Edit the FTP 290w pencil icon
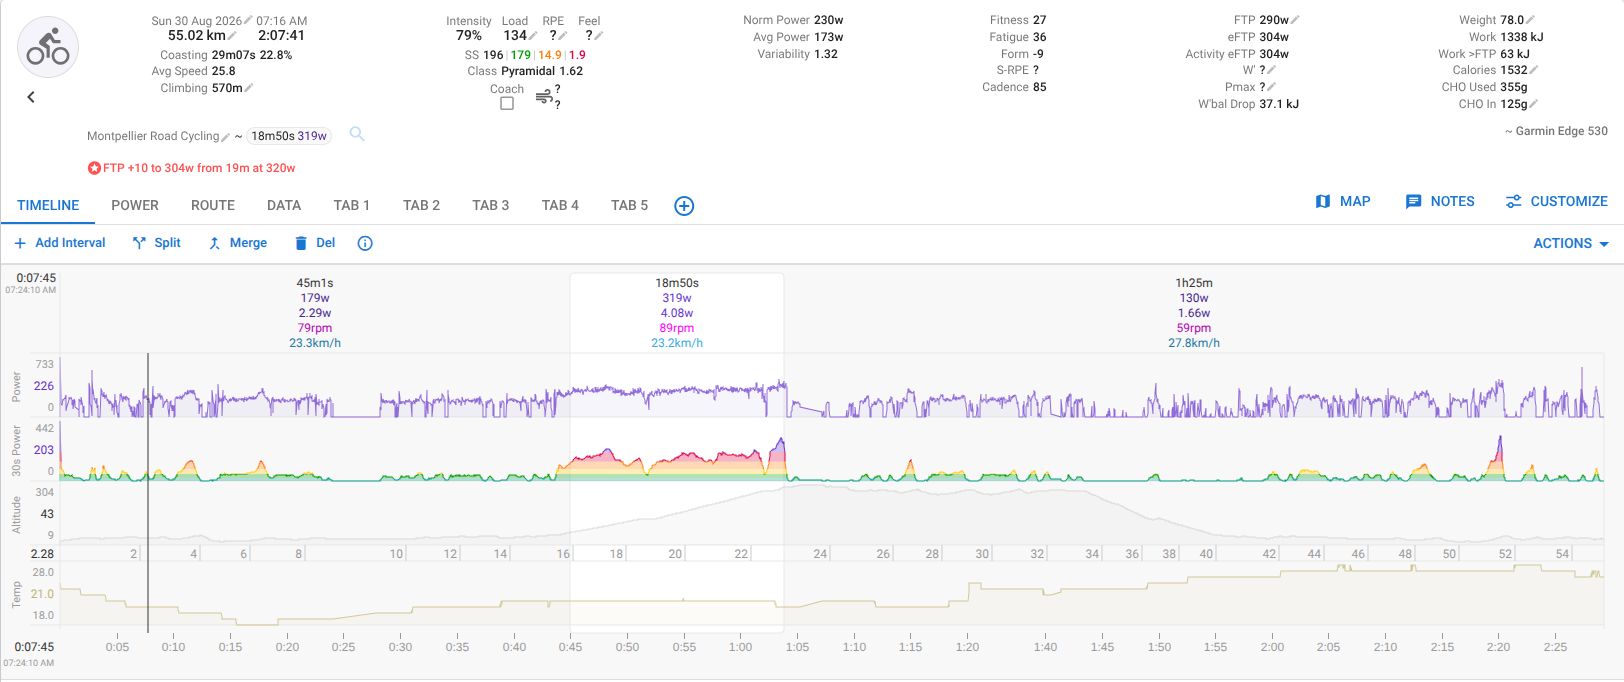The height and width of the screenshot is (682, 1624). tap(1296, 20)
